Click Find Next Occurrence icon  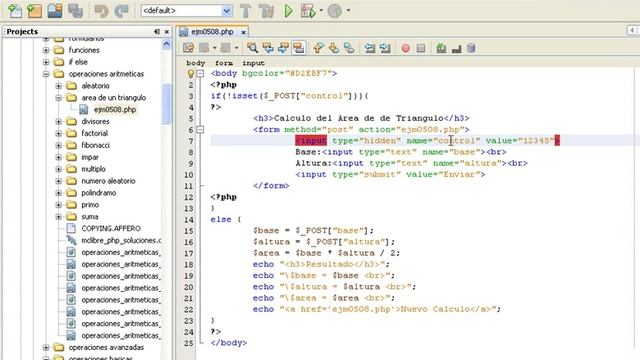point(283,48)
